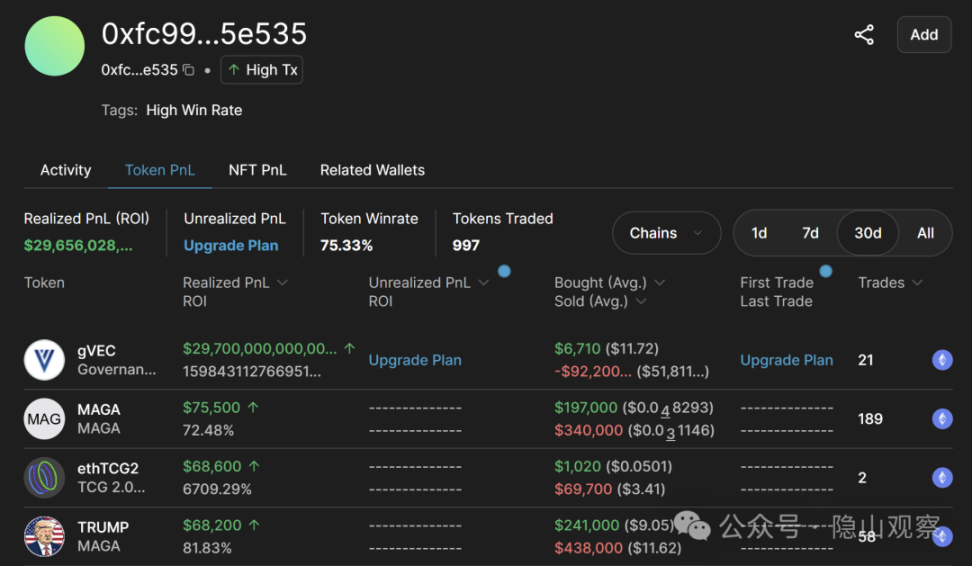The width and height of the screenshot is (972, 566).
Task: Click the High Tx badge
Action: 262,70
